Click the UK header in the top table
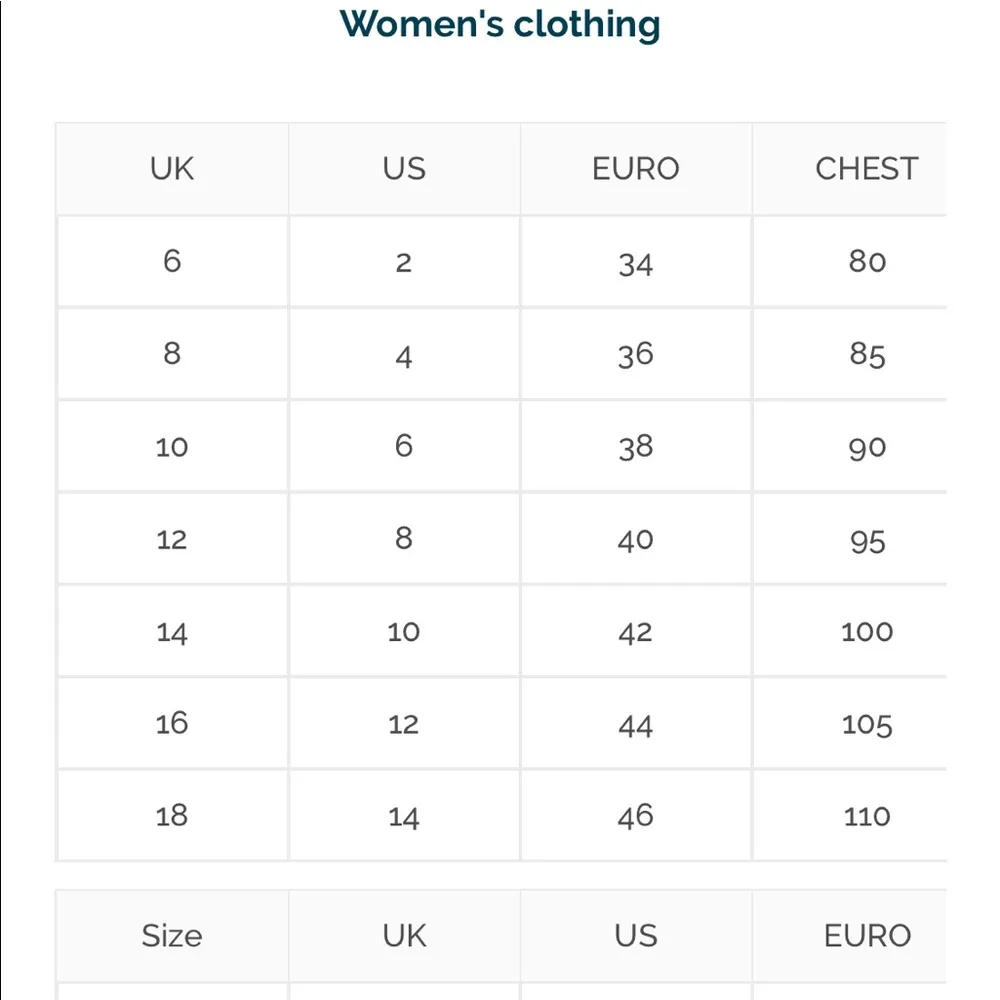The width and height of the screenshot is (1000, 1000). [x=172, y=169]
